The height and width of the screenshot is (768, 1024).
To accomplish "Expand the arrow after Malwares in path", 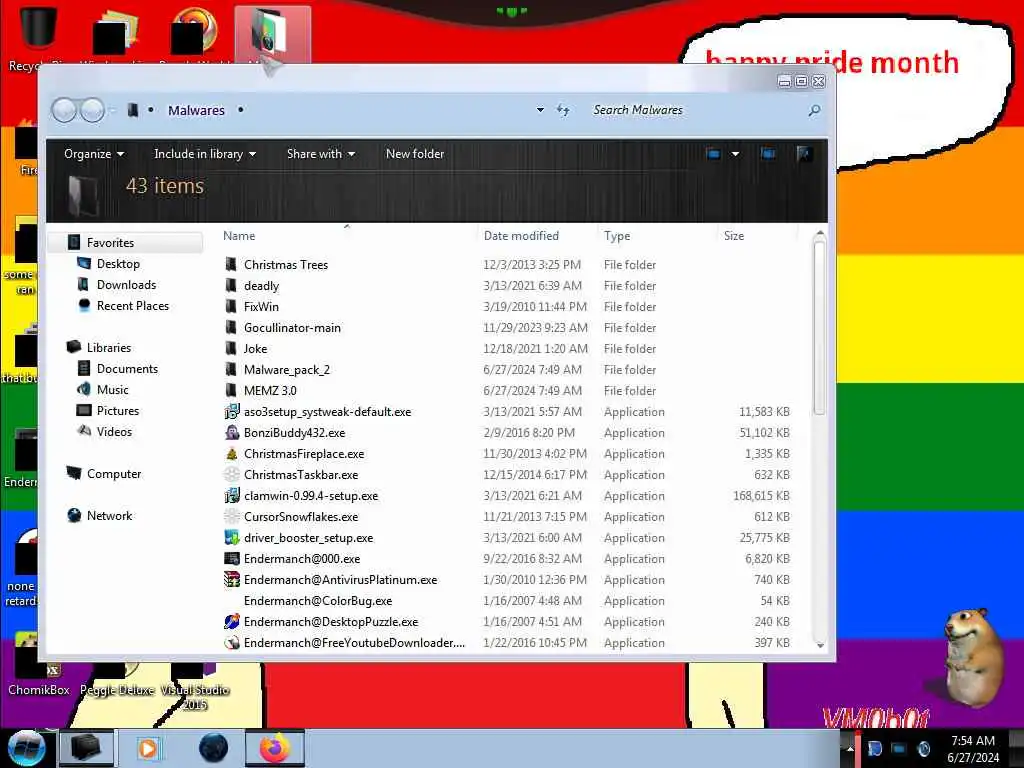I will (x=240, y=110).
